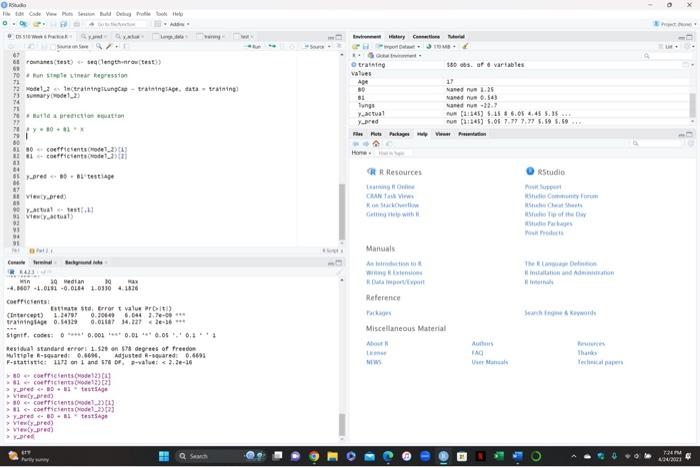Click the Load workspace icon in Environment pane

pyautogui.click(x=356, y=46)
